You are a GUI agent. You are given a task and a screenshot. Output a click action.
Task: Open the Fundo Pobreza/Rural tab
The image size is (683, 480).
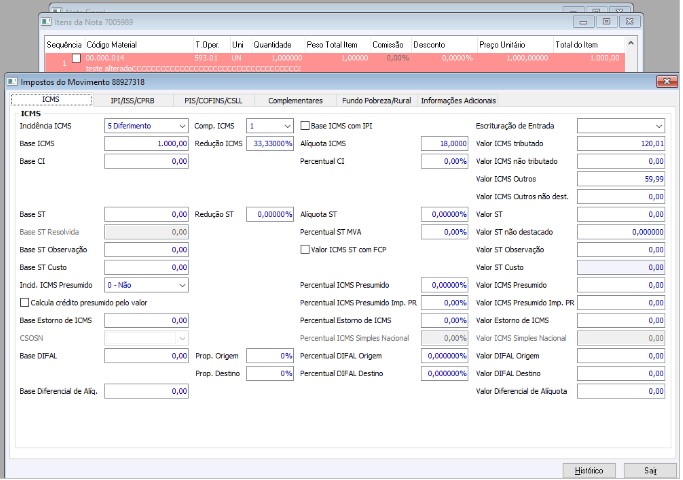pos(377,101)
